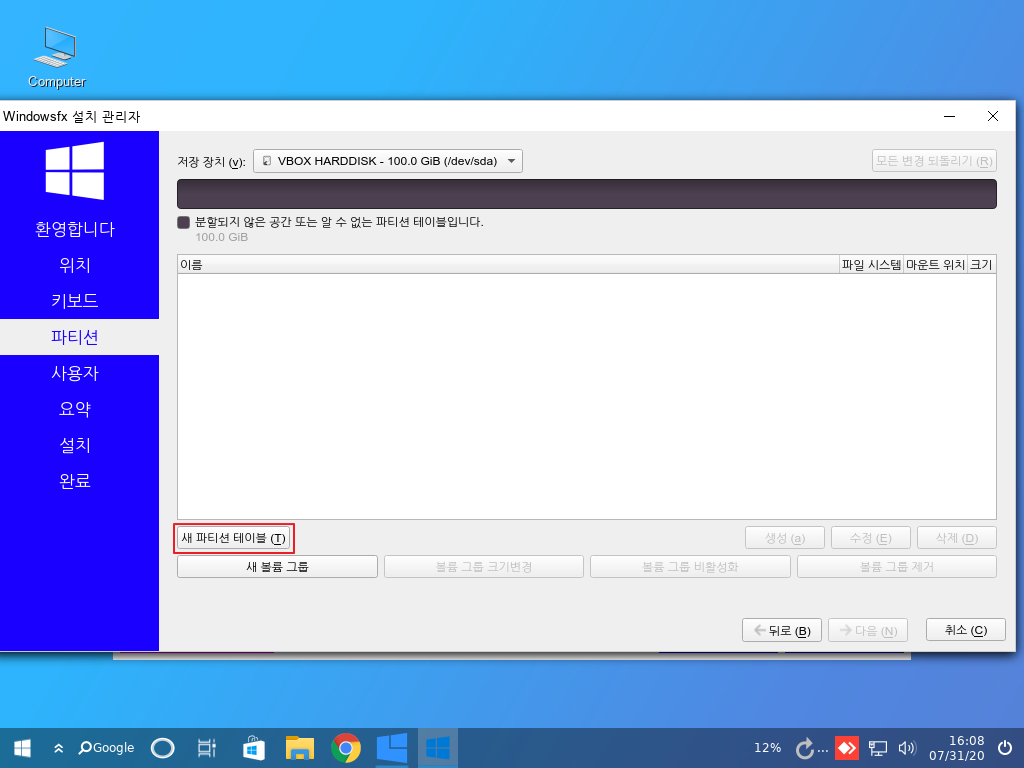Select 위치 step in sidebar
Viewport: 1024px width, 768px height.
point(75,265)
